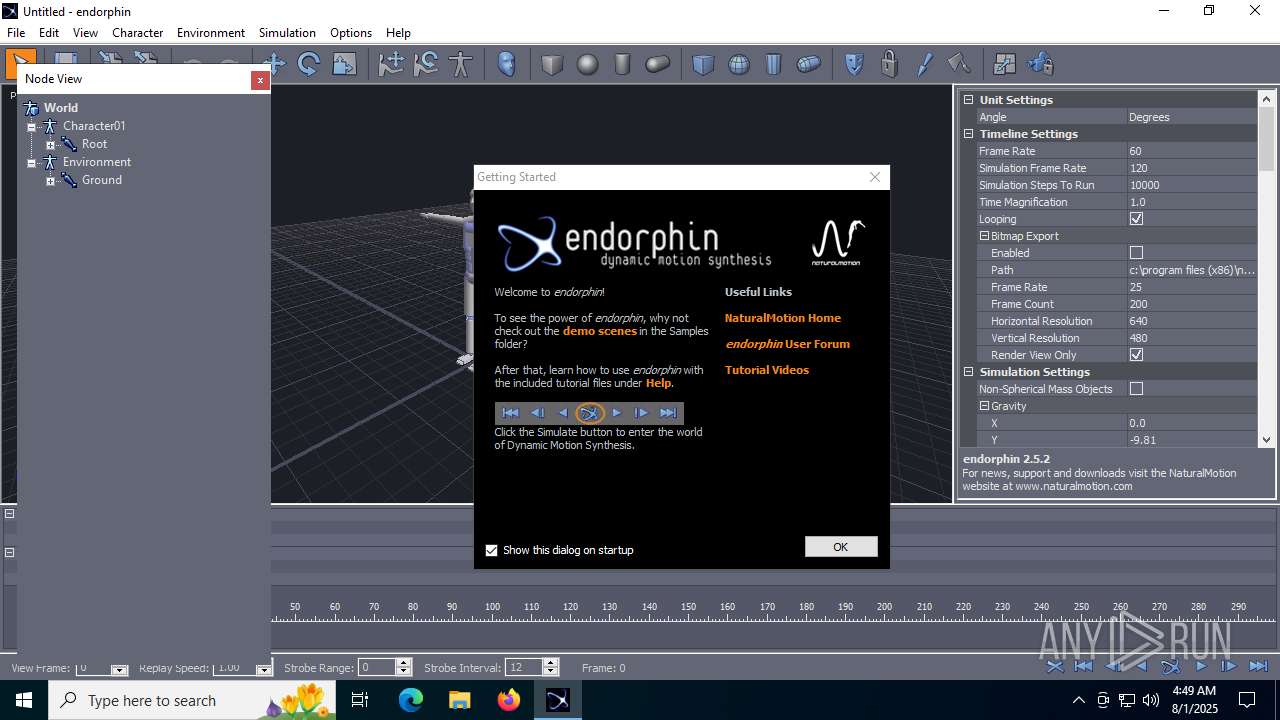Select the Scale tool in toolbar
The image size is (1280, 720).
point(344,65)
